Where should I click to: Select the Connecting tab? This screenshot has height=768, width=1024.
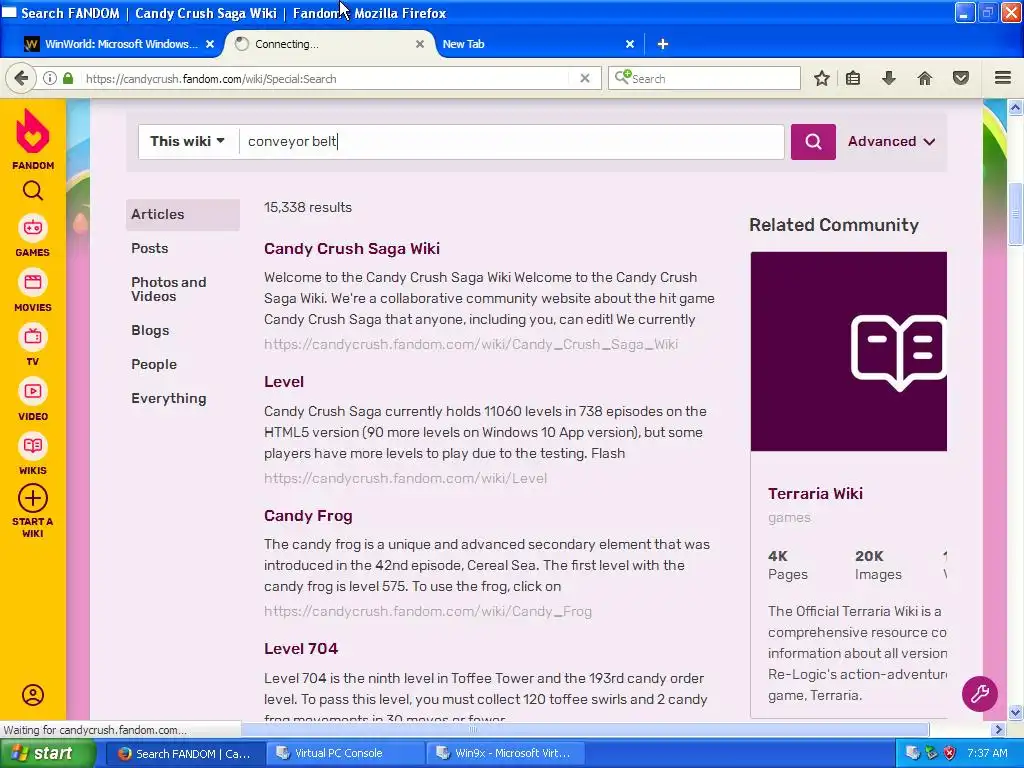click(x=330, y=44)
